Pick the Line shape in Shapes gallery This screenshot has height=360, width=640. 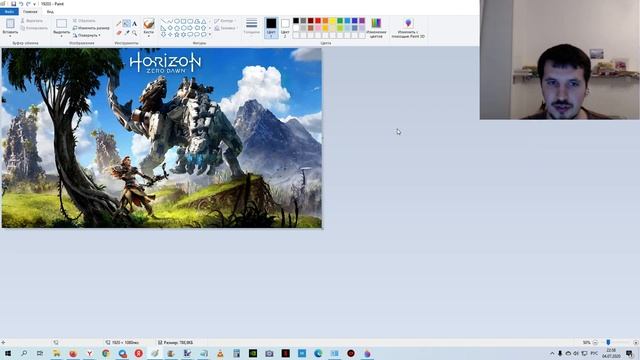pos(163,21)
